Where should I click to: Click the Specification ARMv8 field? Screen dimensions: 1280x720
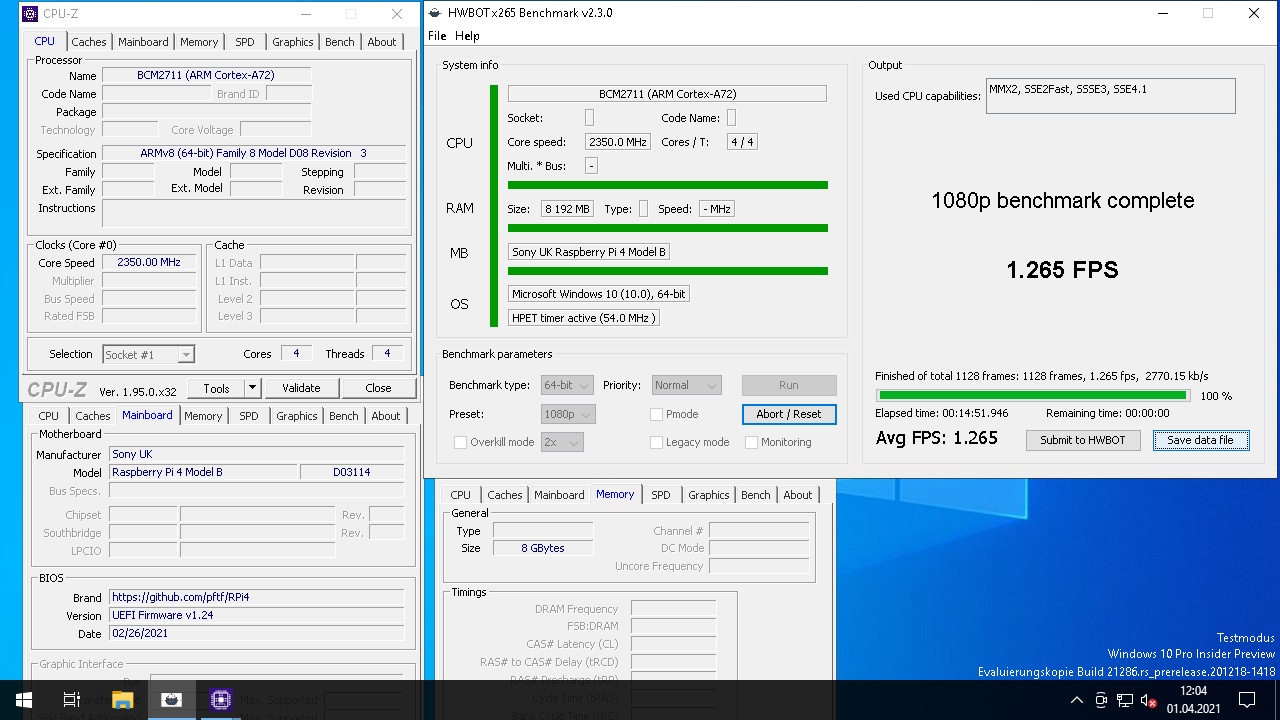[x=254, y=154]
